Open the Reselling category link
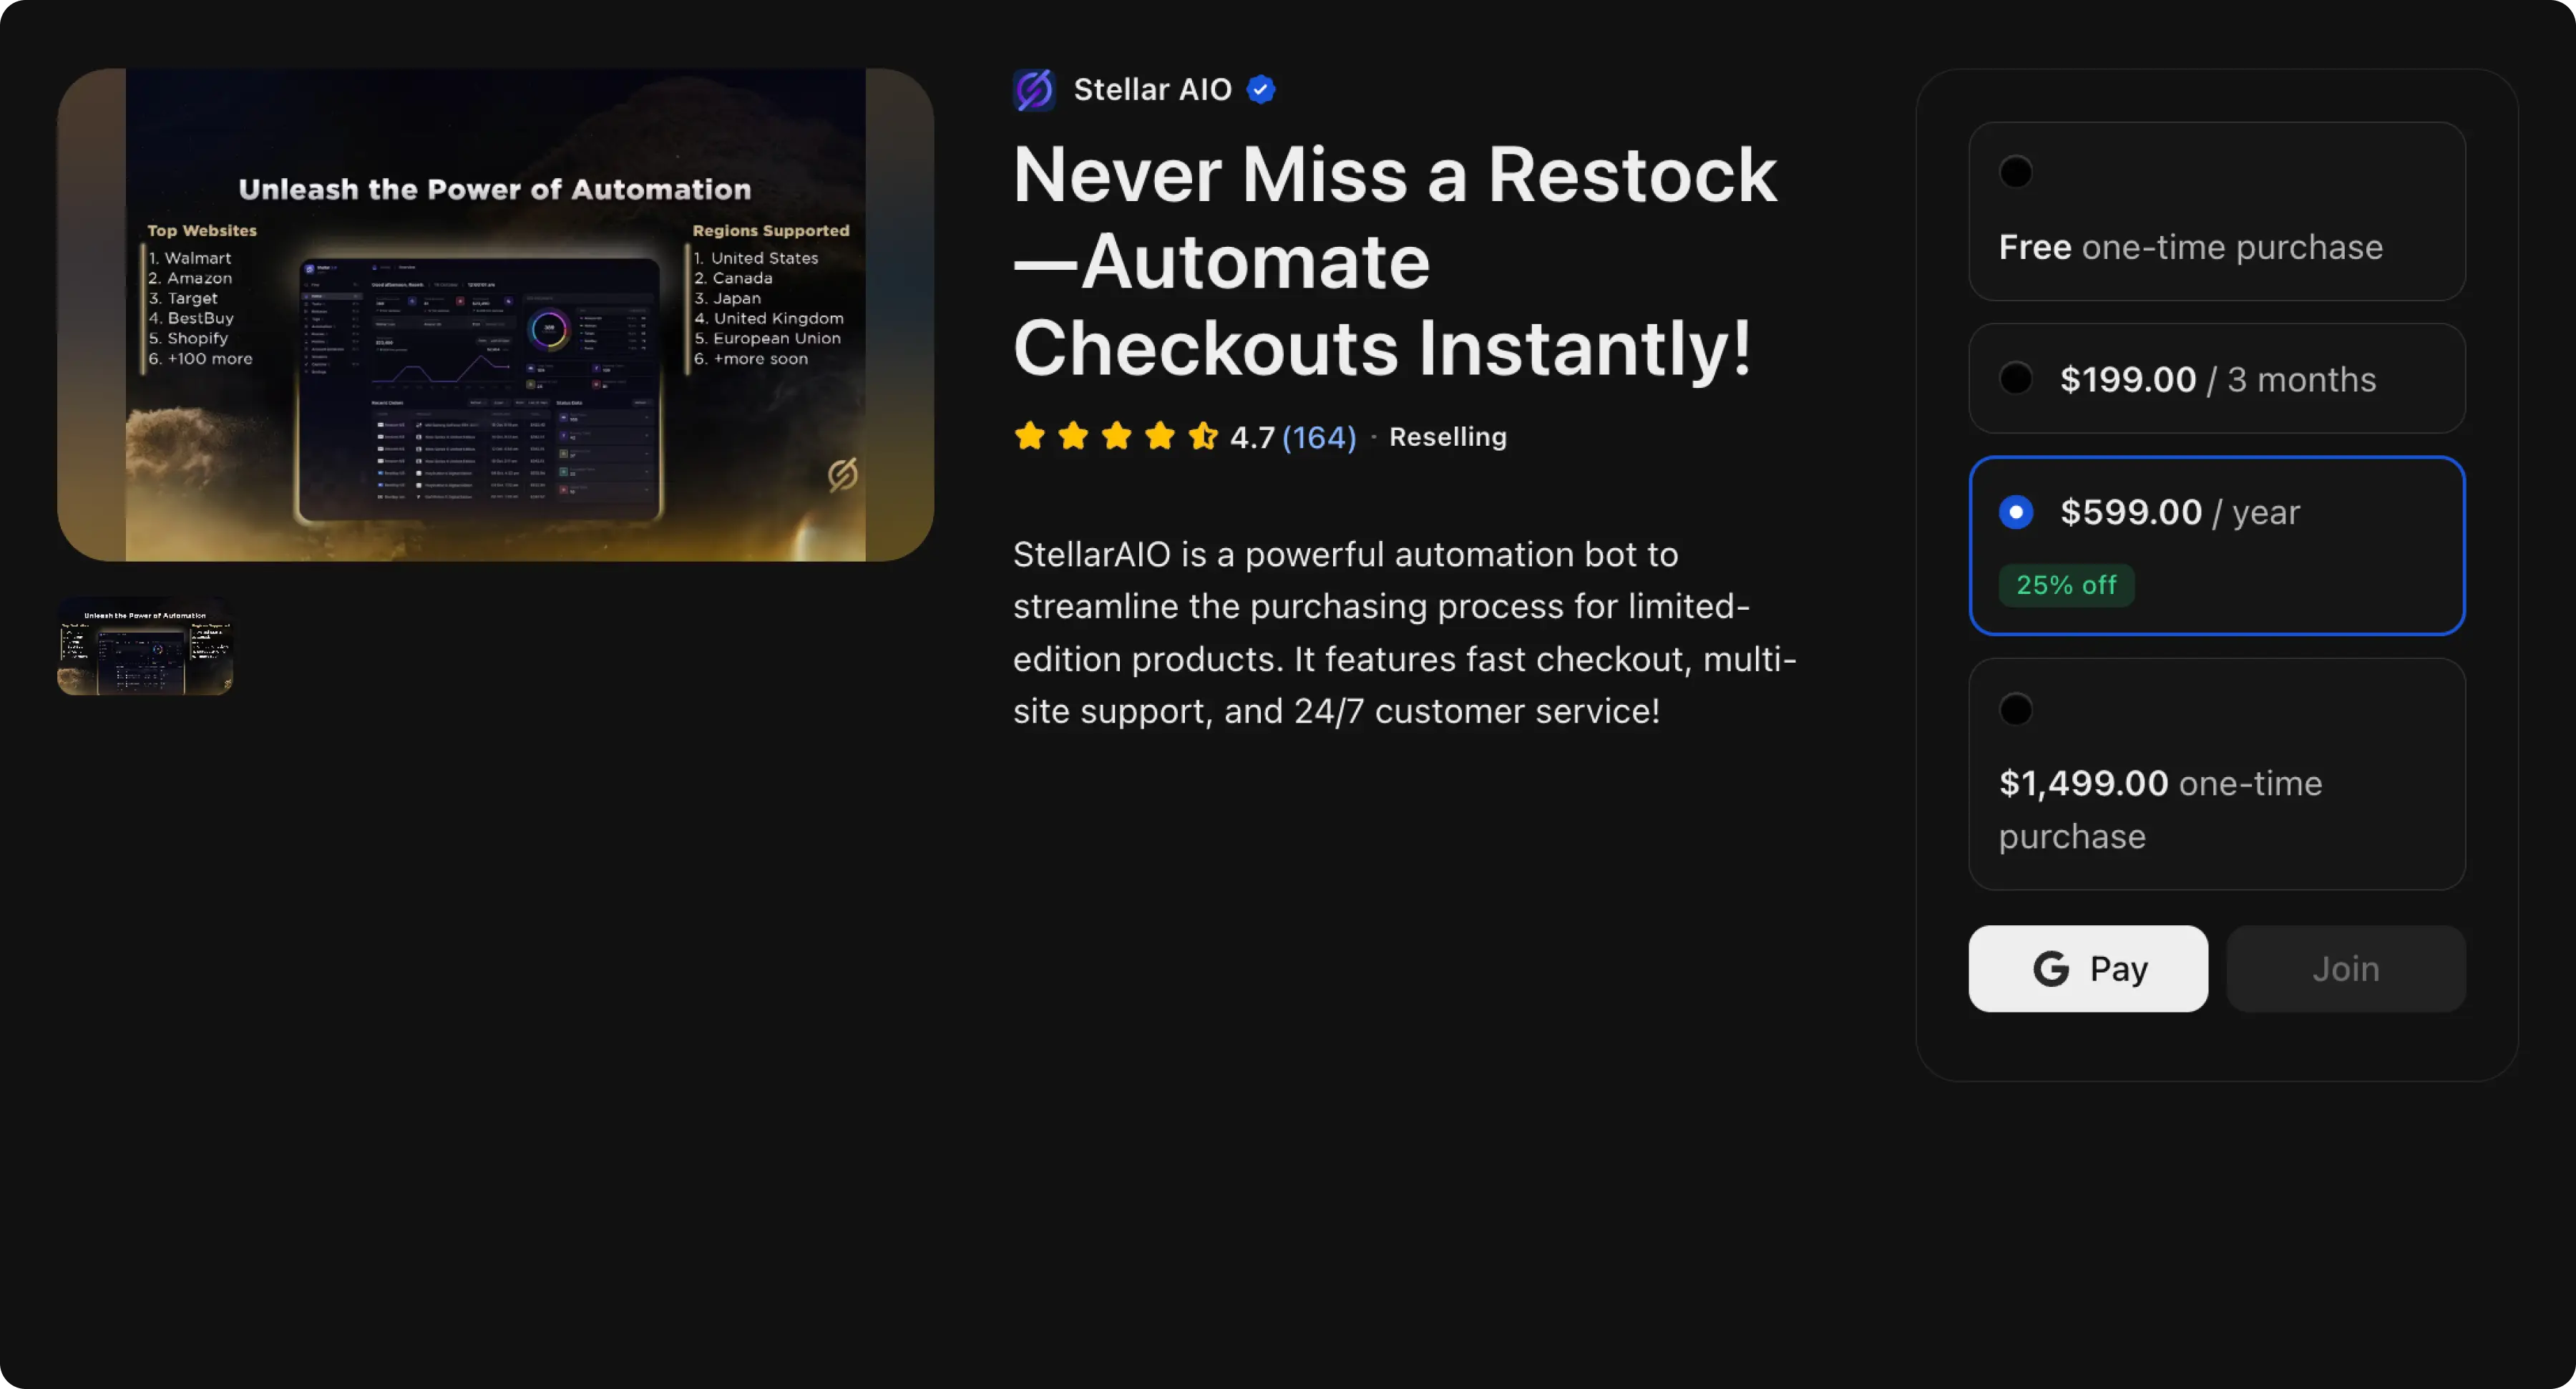The width and height of the screenshot is (2576, 1389). 1448,437
